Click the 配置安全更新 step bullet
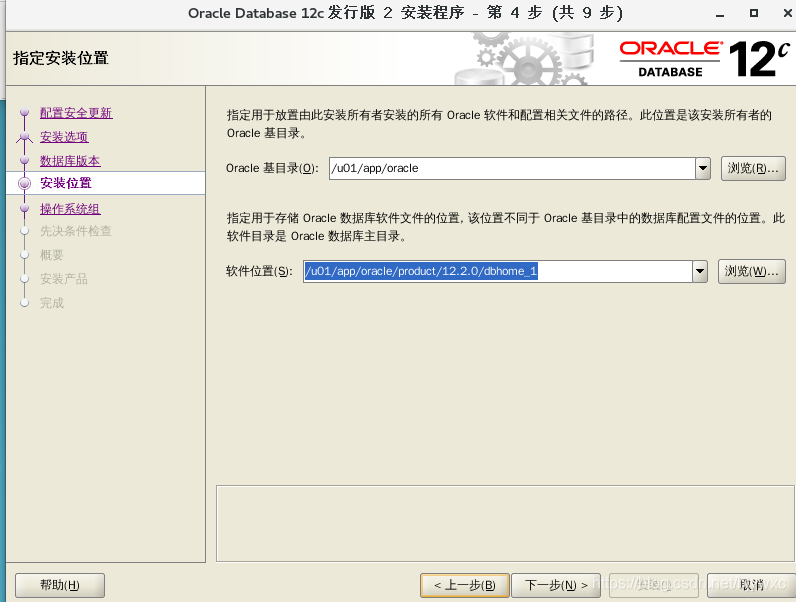The width and height of the screenshot is (796, 602). (24, 113)
